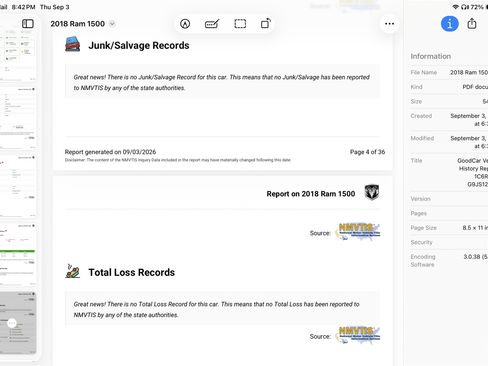Open the Share sheet

coord(472,24)
